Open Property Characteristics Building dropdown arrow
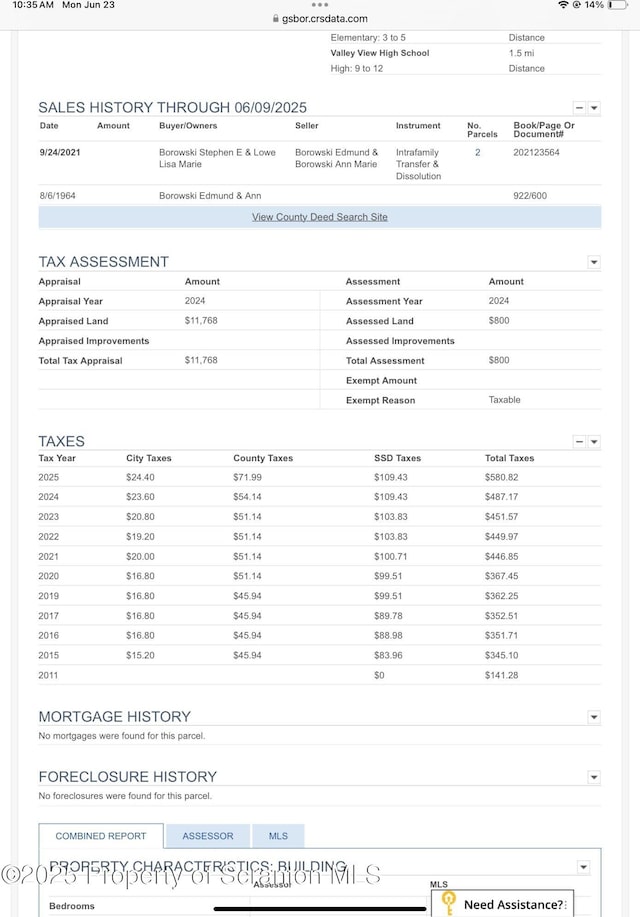The image size is (640, 917). point(583,867)
